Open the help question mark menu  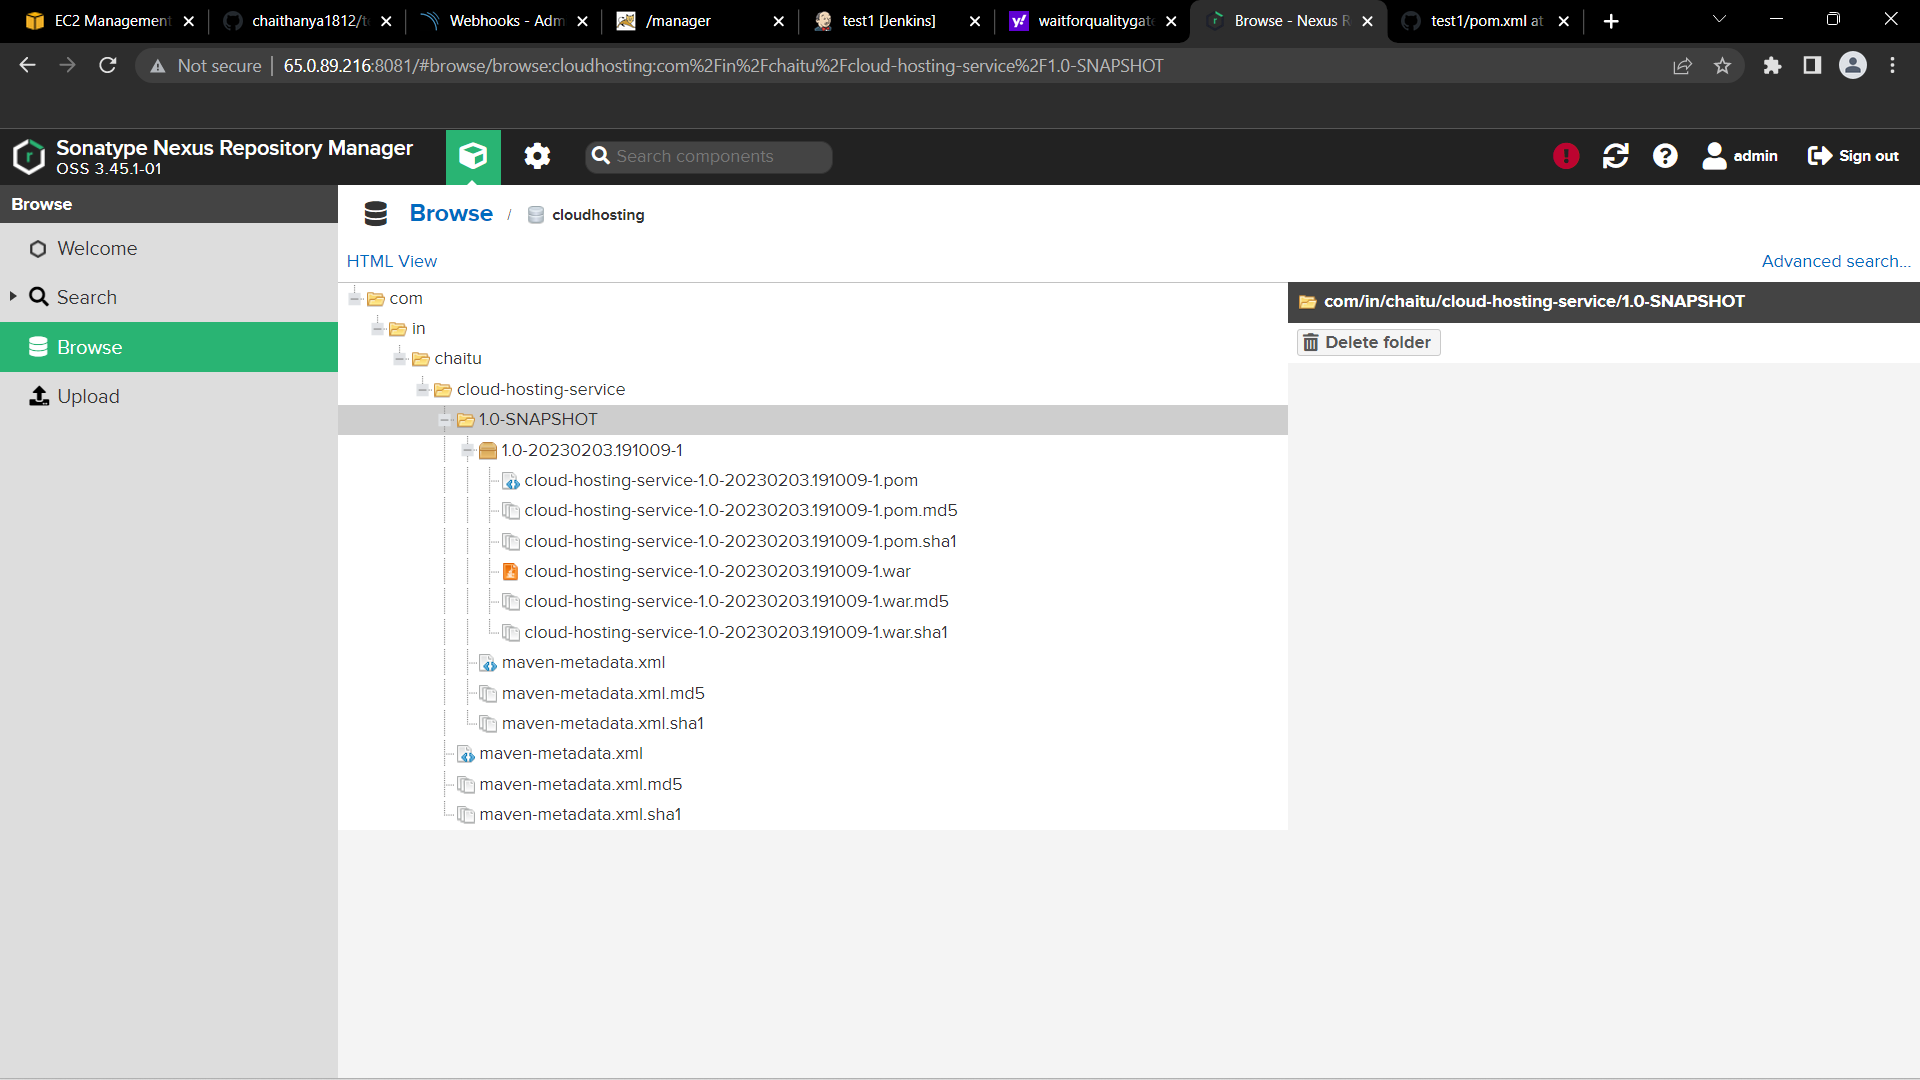coord(1665,156)
